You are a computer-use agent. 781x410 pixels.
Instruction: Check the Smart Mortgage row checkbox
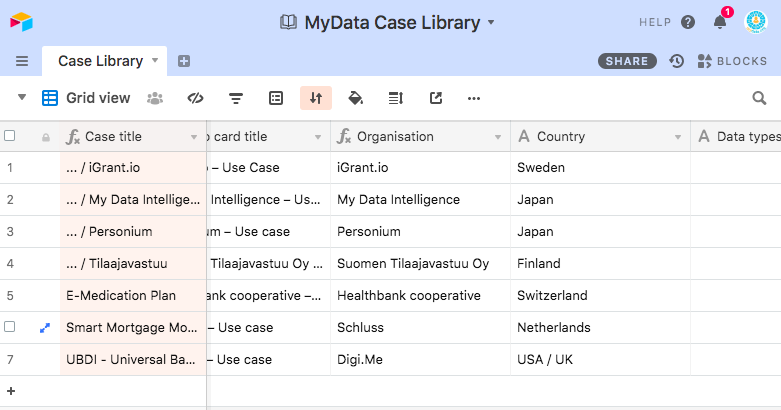click(10, 327)
